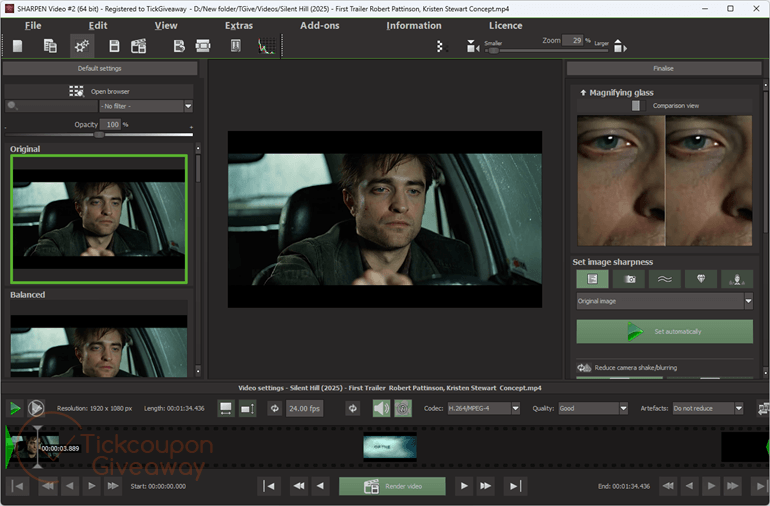This screenshot has height=506, width=770.
Task: Click the reset arrow left of 24.00 fps
Action: click(x=275, y=408)
